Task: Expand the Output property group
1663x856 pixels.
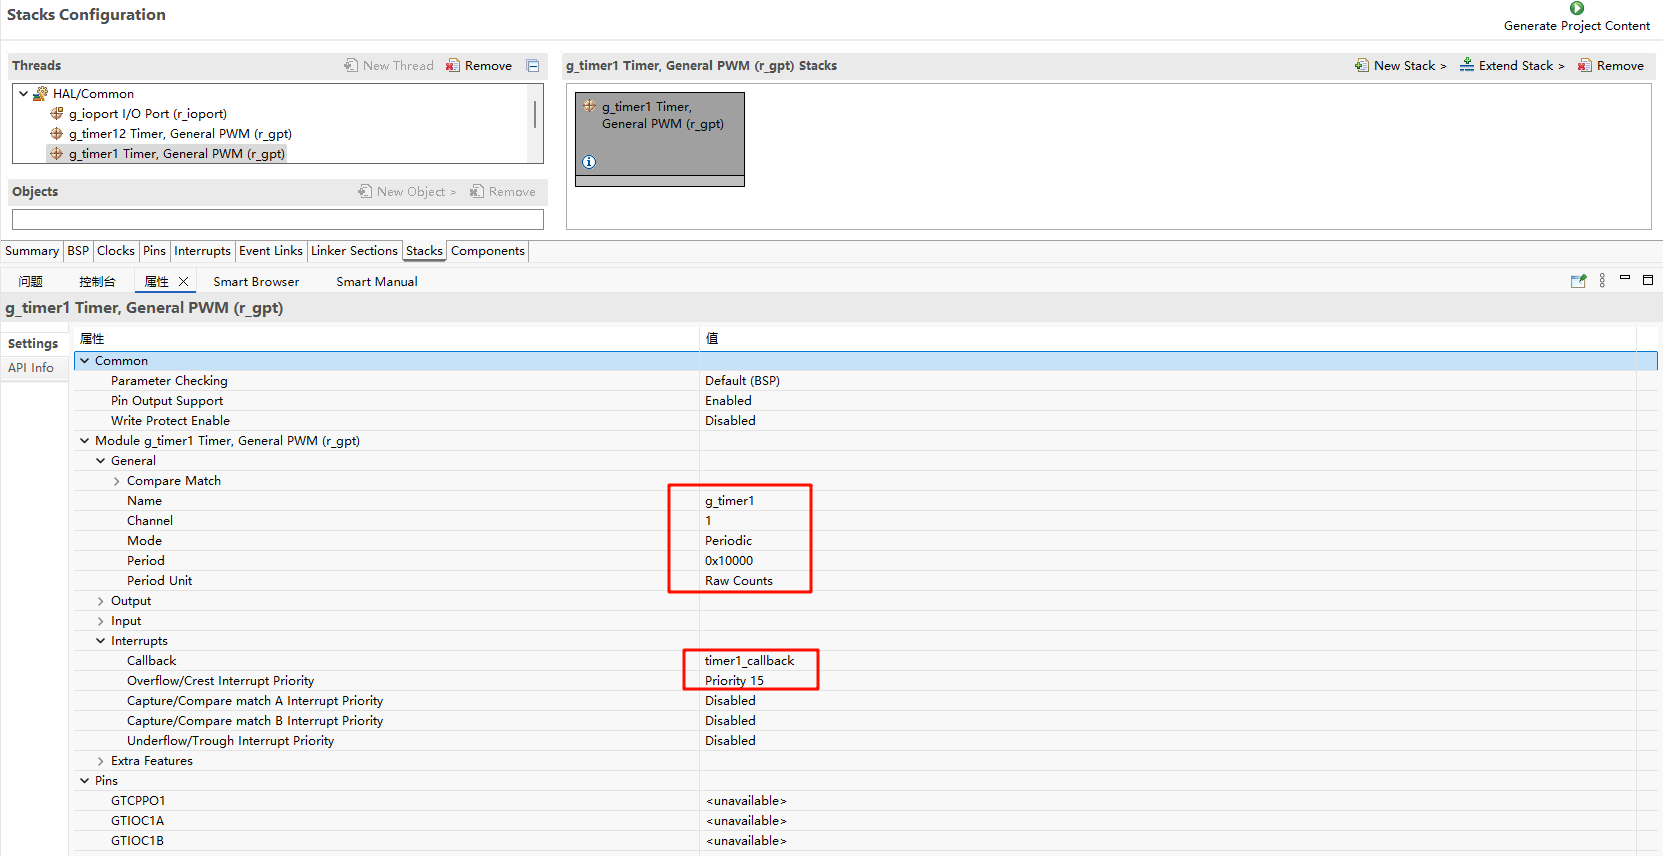Action: pyautogui.click(x=101, y=601)
